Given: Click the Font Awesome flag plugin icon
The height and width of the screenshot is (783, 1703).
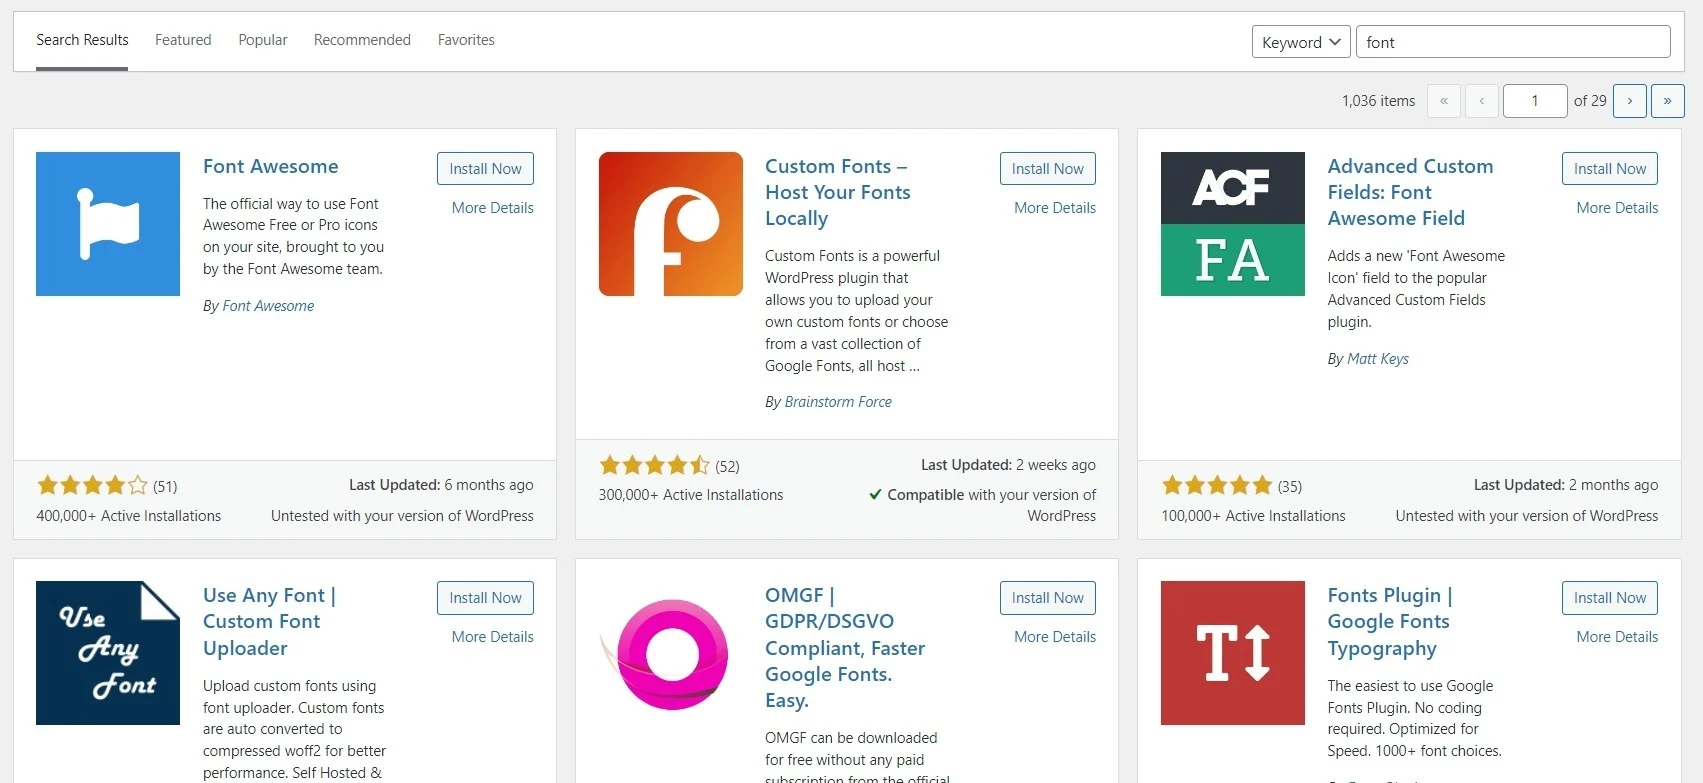Looking at the screenshot, I should click(x=108, y=224).
